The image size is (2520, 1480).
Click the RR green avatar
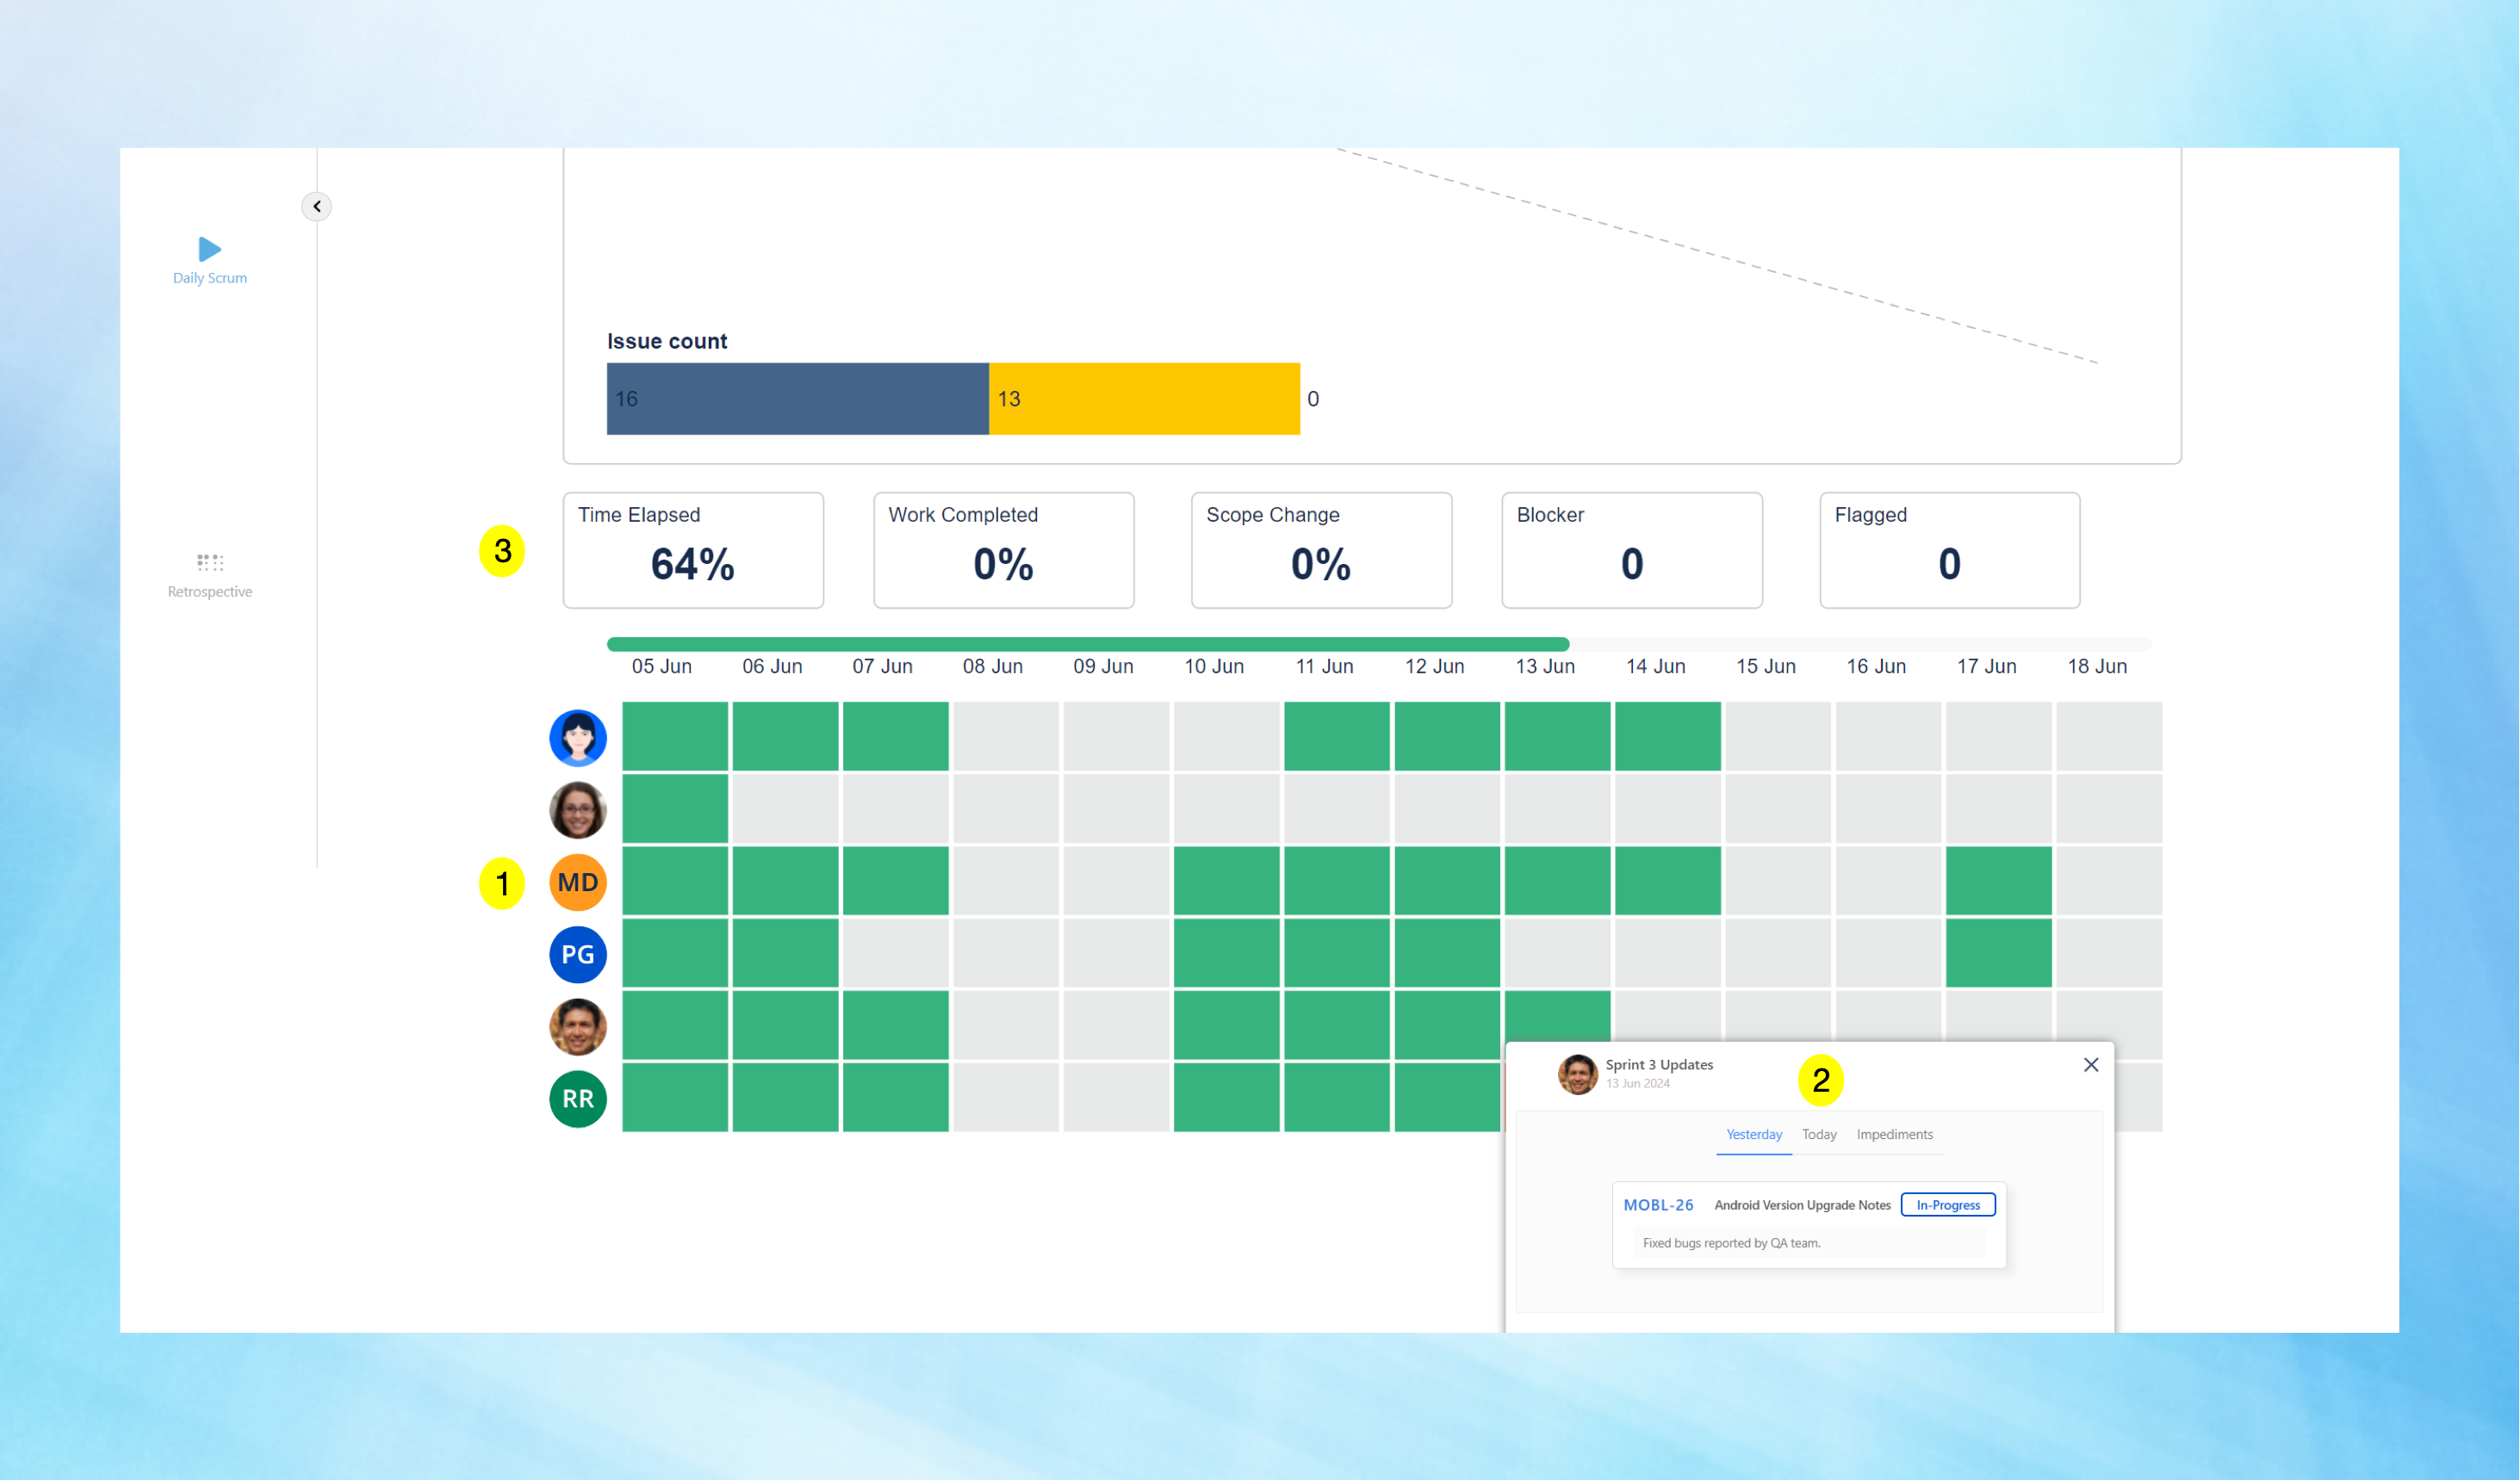click(x=577, y=1098)
